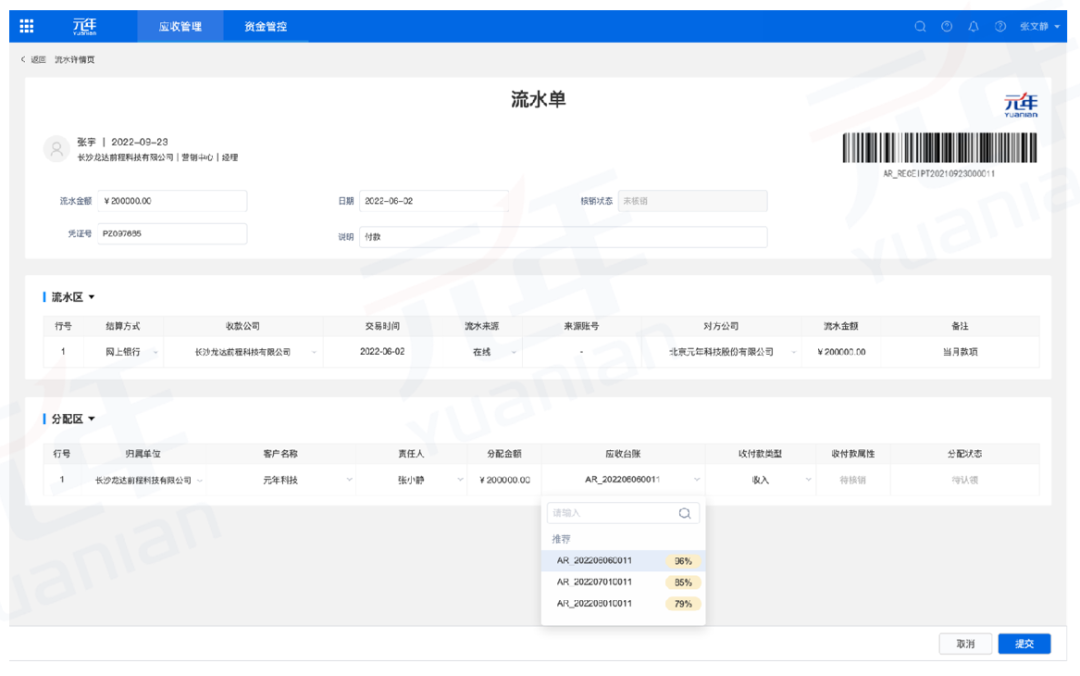The height and width of the screenshot is (676, 1080).
Task: Switch to the 应收管理 tab
Action: [x=180, y=26]
